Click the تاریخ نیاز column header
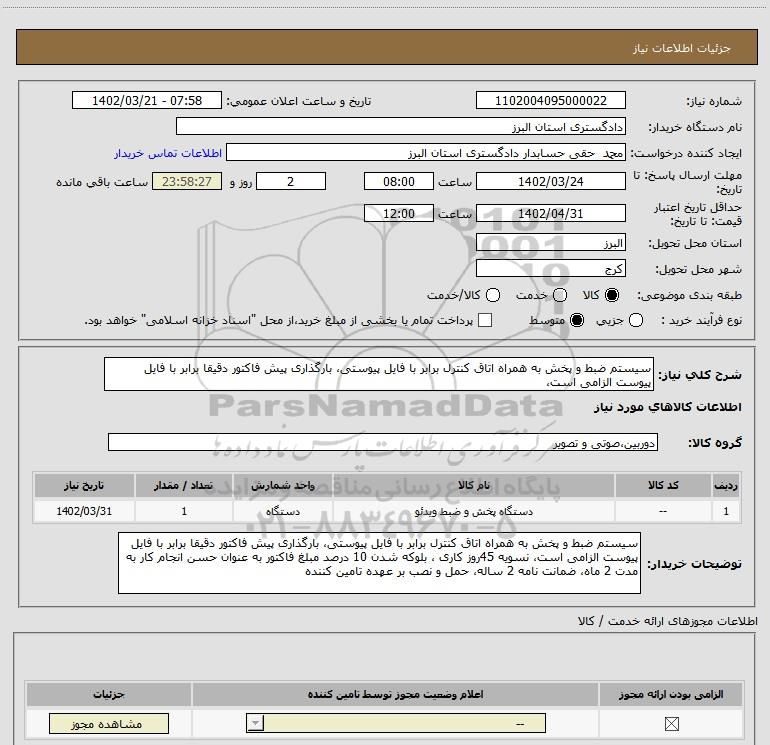770x745 pixels. pos(84,486)
